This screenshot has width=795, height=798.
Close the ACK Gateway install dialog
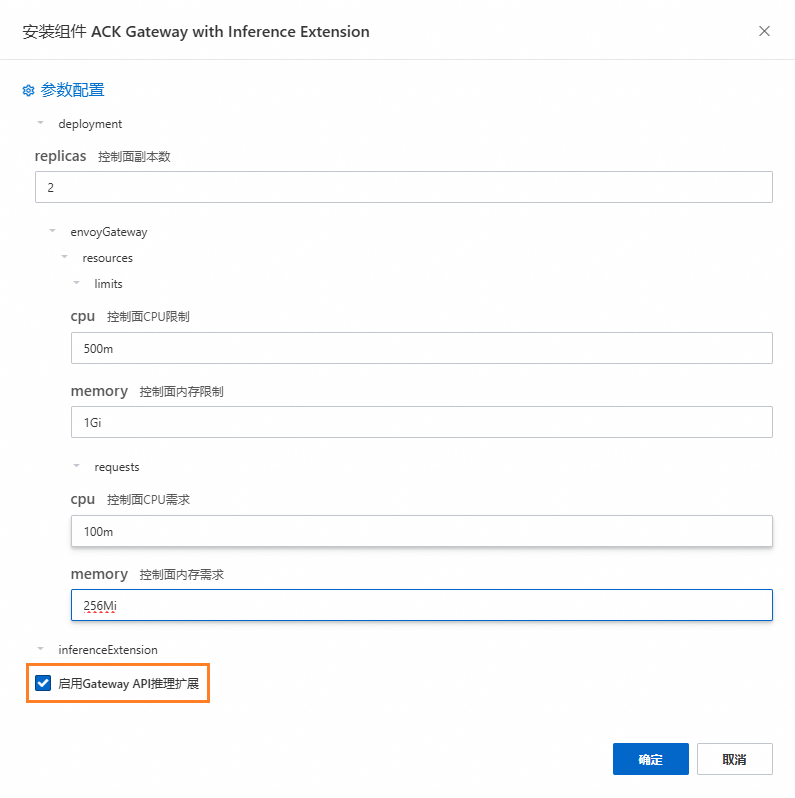coord(764,31)
